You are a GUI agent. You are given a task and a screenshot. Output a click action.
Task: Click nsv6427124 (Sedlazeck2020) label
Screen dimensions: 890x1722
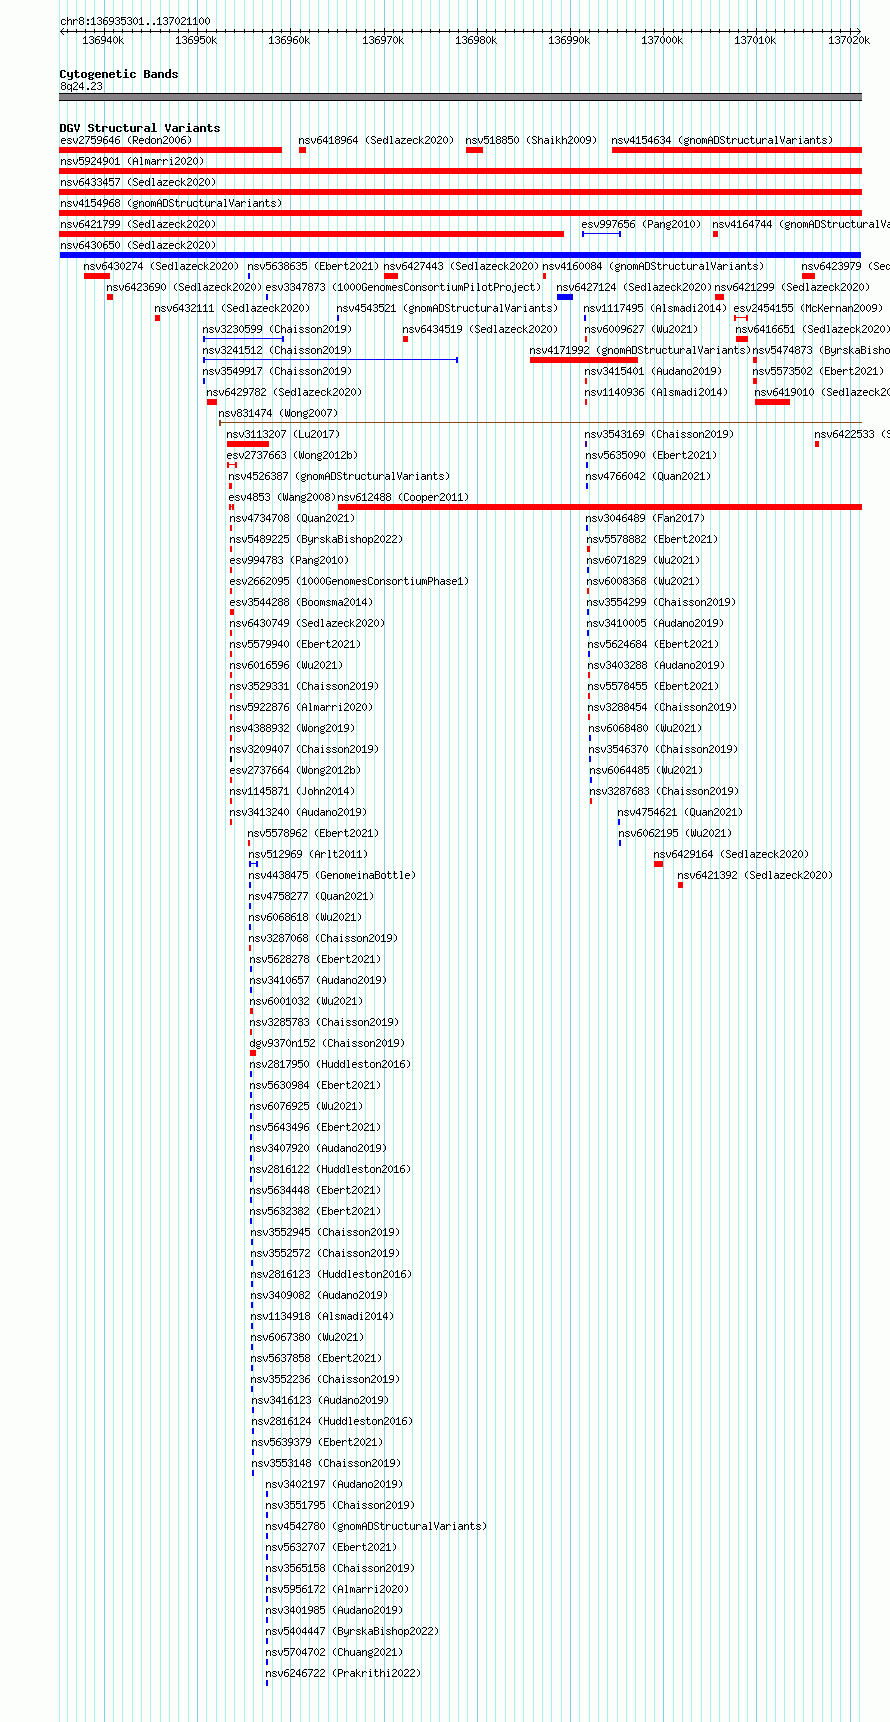pos(635,288)
